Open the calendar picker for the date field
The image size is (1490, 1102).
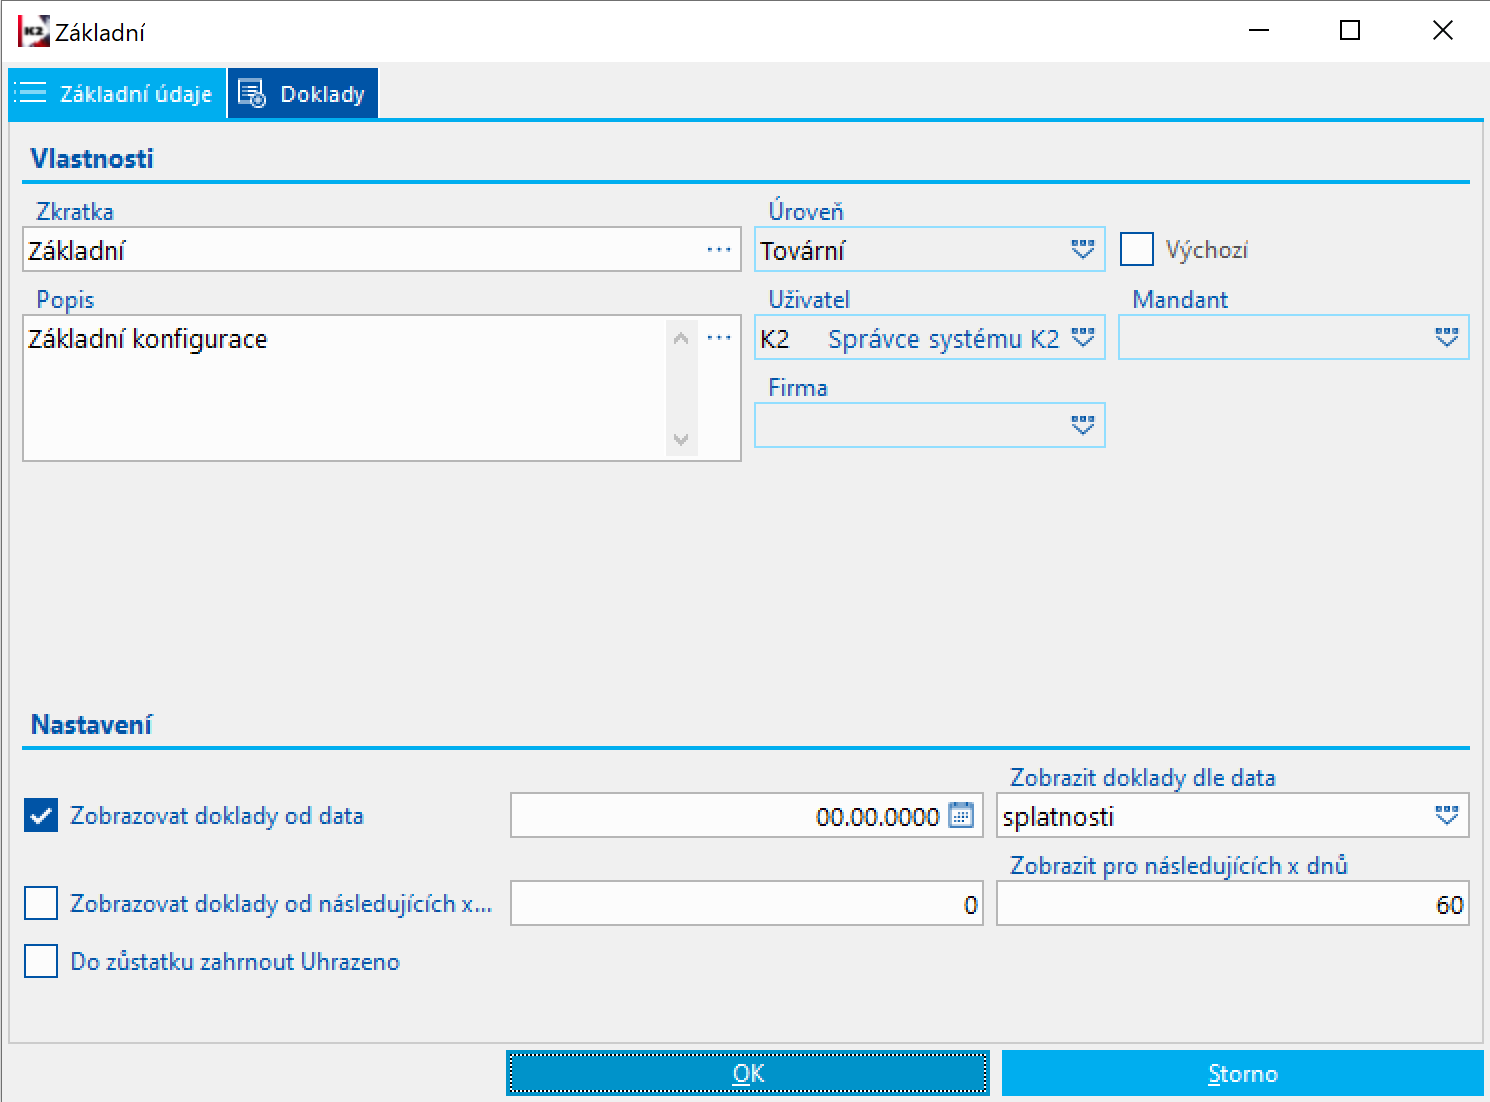point(961,816)
